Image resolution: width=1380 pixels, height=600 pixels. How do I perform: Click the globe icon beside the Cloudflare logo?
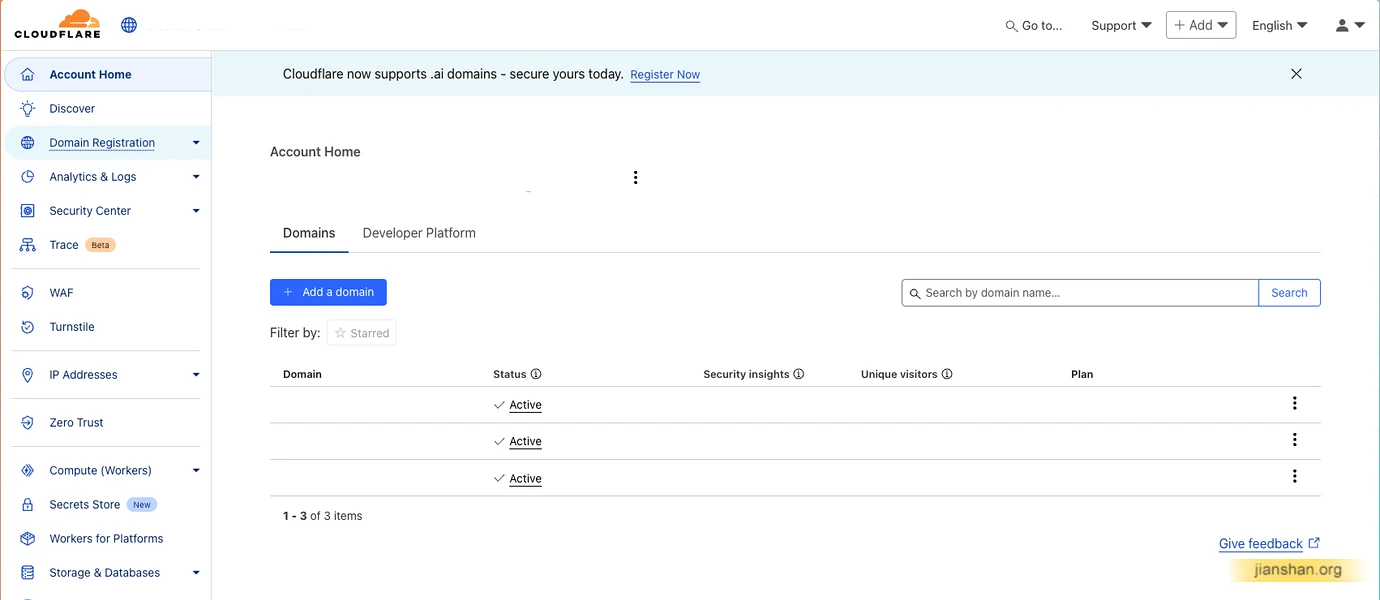129,25
